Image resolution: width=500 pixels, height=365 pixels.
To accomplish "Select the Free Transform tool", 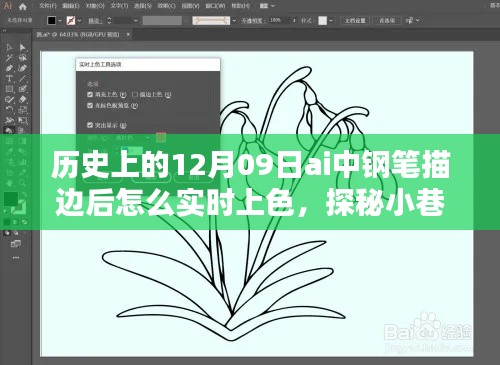I will (x=22, y=120).
